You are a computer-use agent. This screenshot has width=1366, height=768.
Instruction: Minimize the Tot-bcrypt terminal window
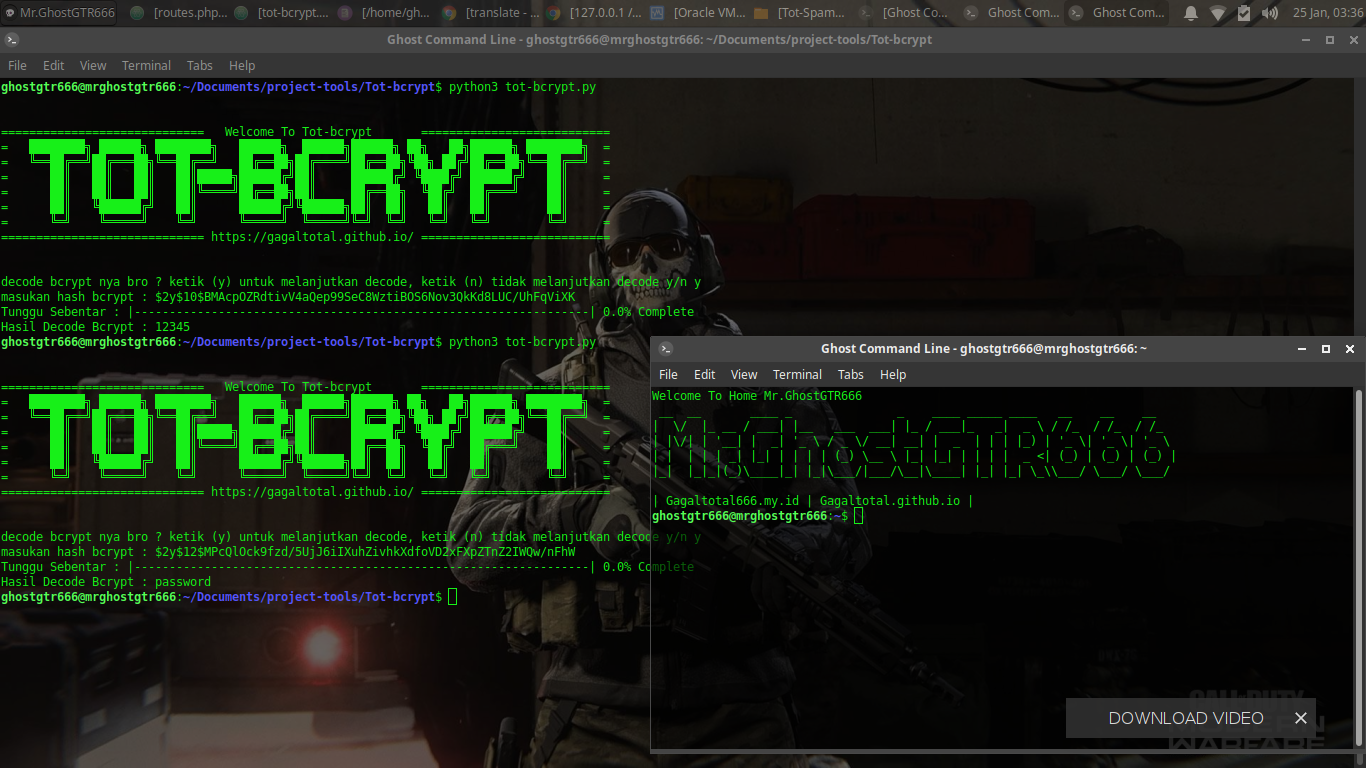1306,40
